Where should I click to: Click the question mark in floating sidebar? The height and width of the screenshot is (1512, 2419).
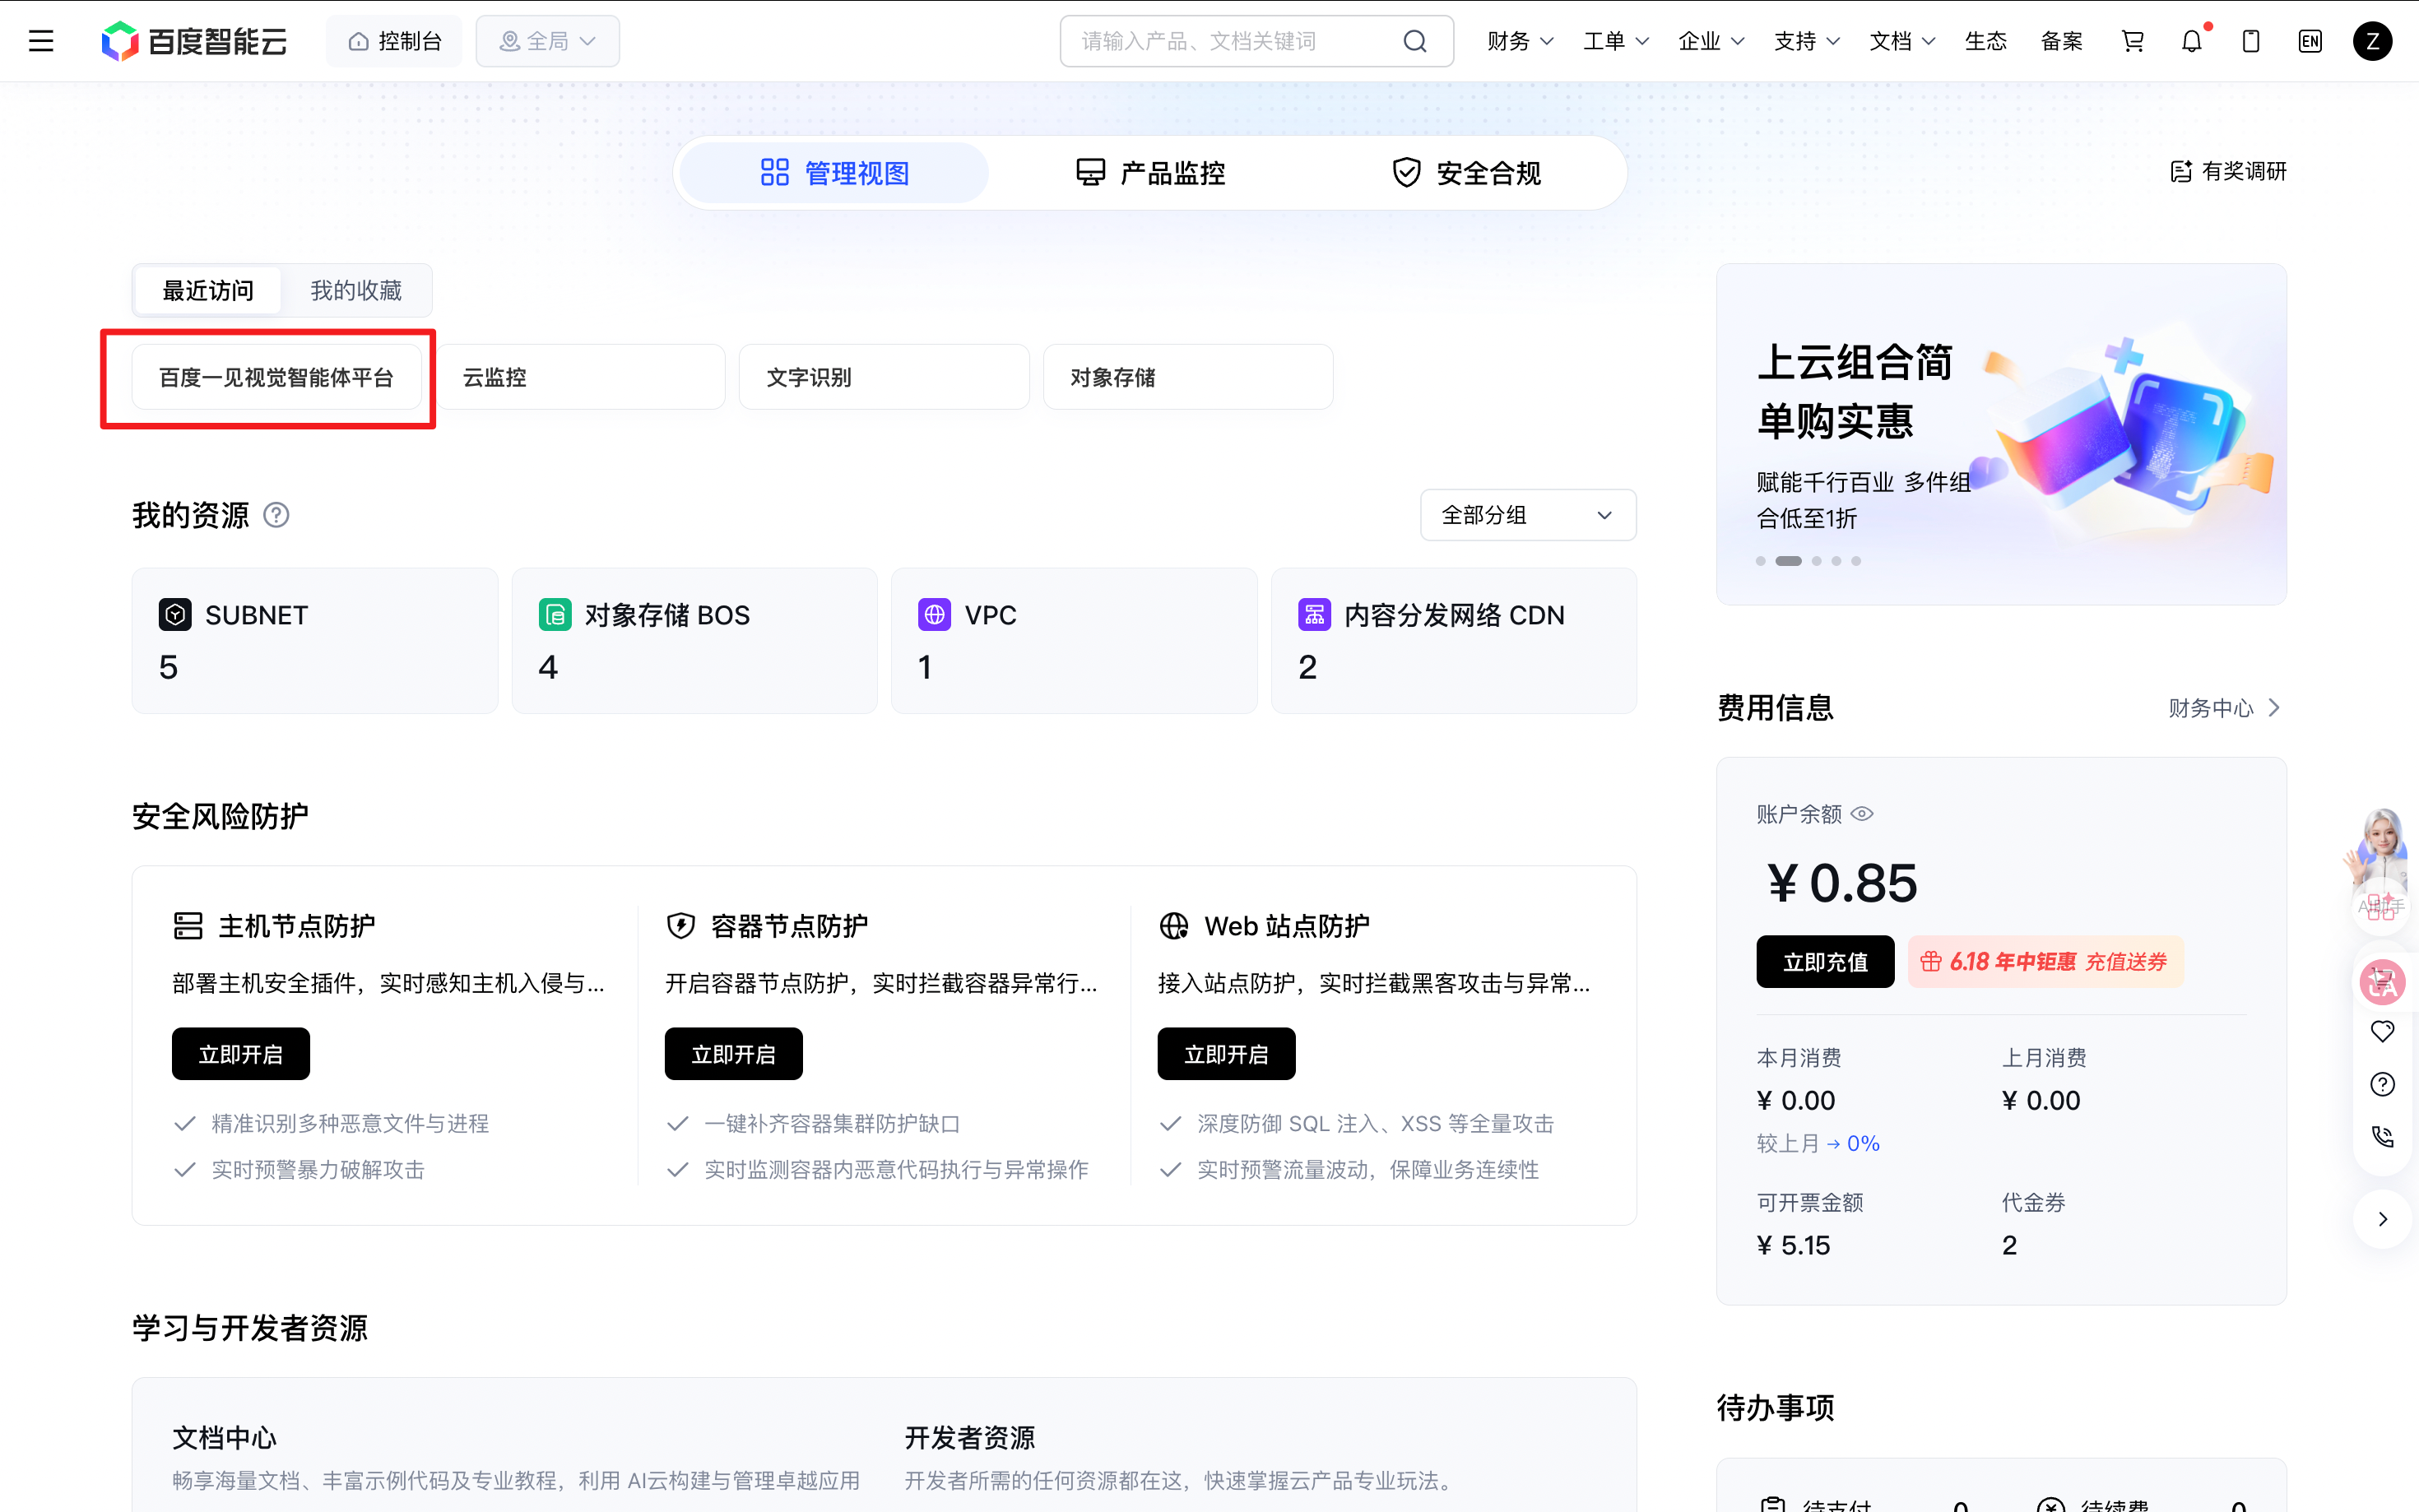(2383, 1084)
